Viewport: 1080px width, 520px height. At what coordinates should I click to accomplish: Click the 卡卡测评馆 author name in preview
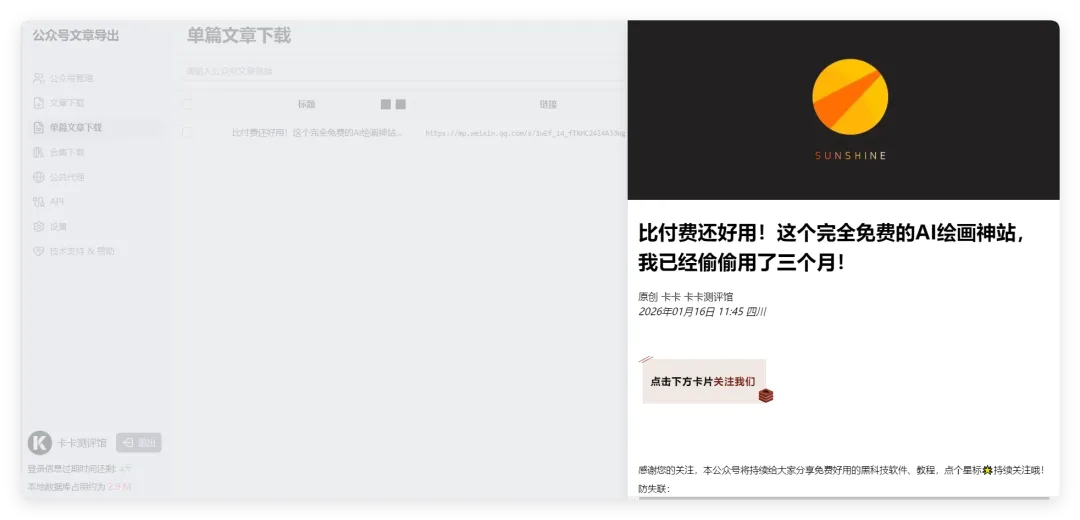709,297
